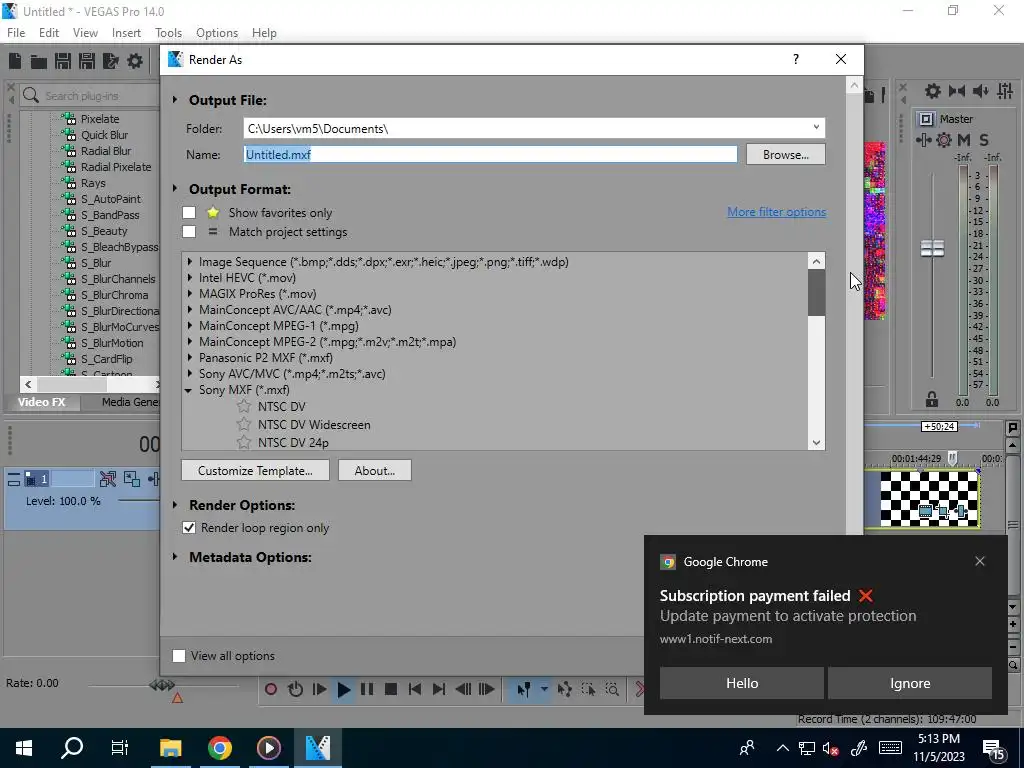The width and height of the screenshot is (1024, 768).
Task: Open the Edit menu
Action: [49, 33]
